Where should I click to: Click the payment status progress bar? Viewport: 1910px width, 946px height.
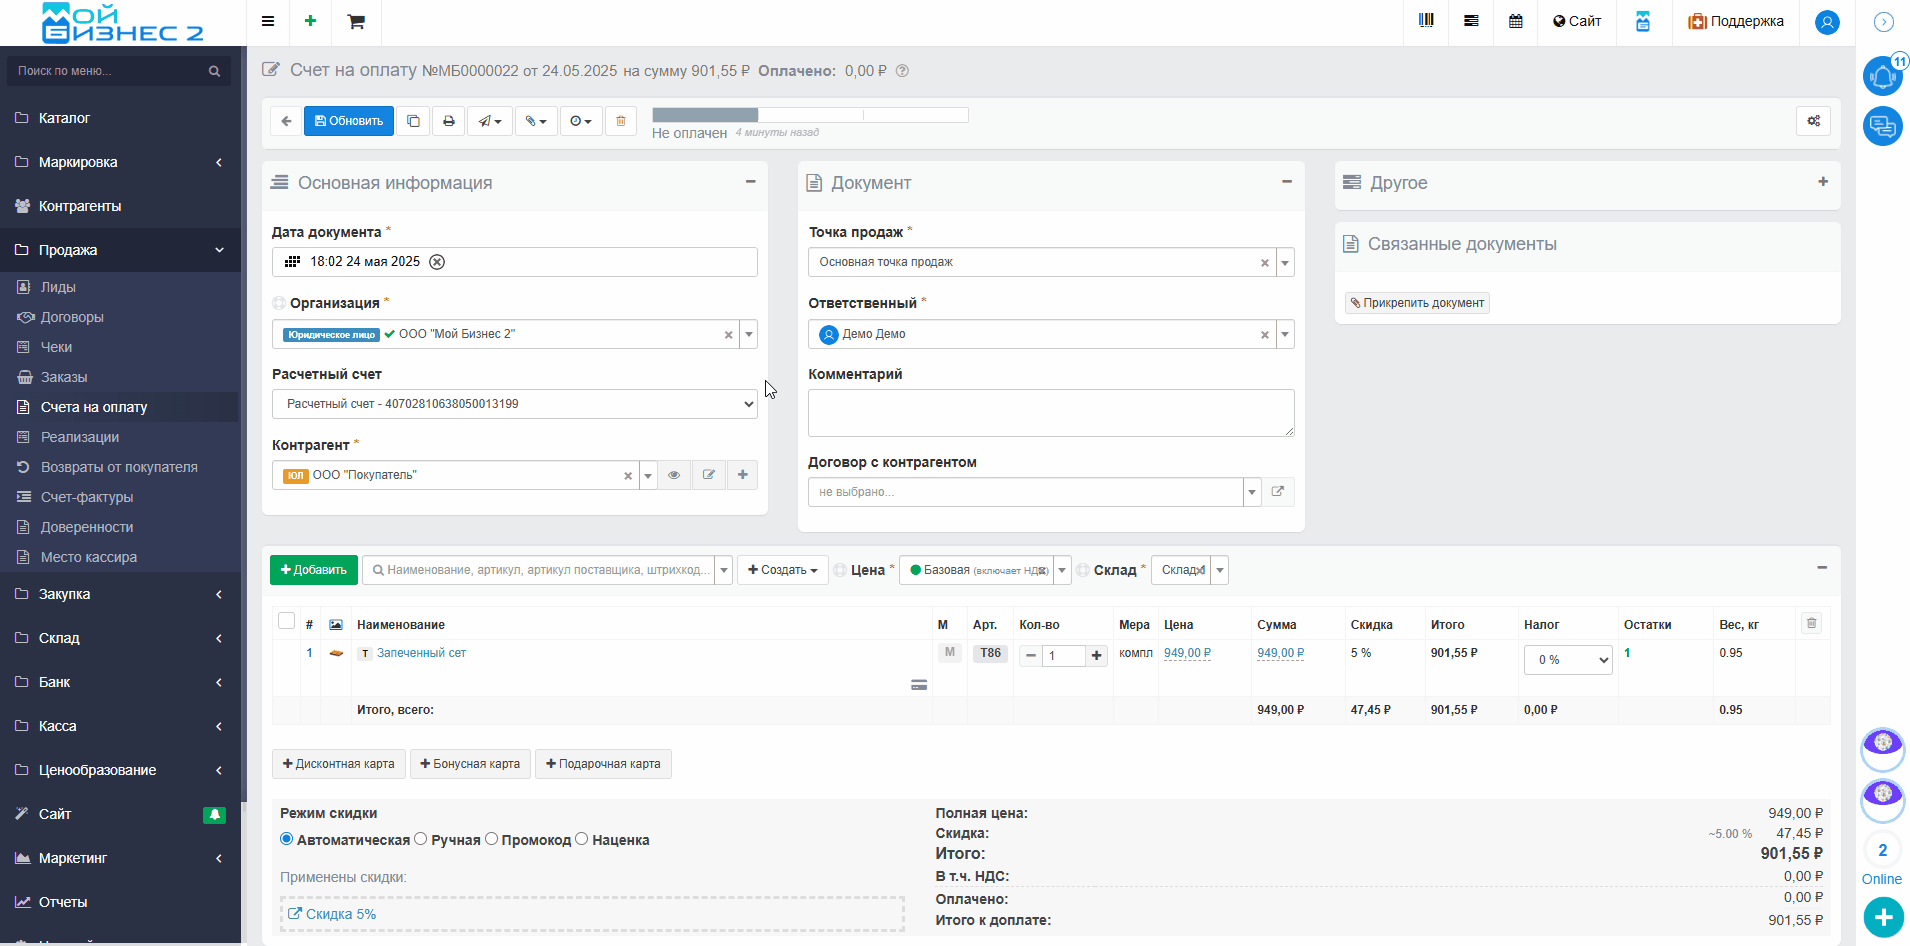(x=810, y=115)
